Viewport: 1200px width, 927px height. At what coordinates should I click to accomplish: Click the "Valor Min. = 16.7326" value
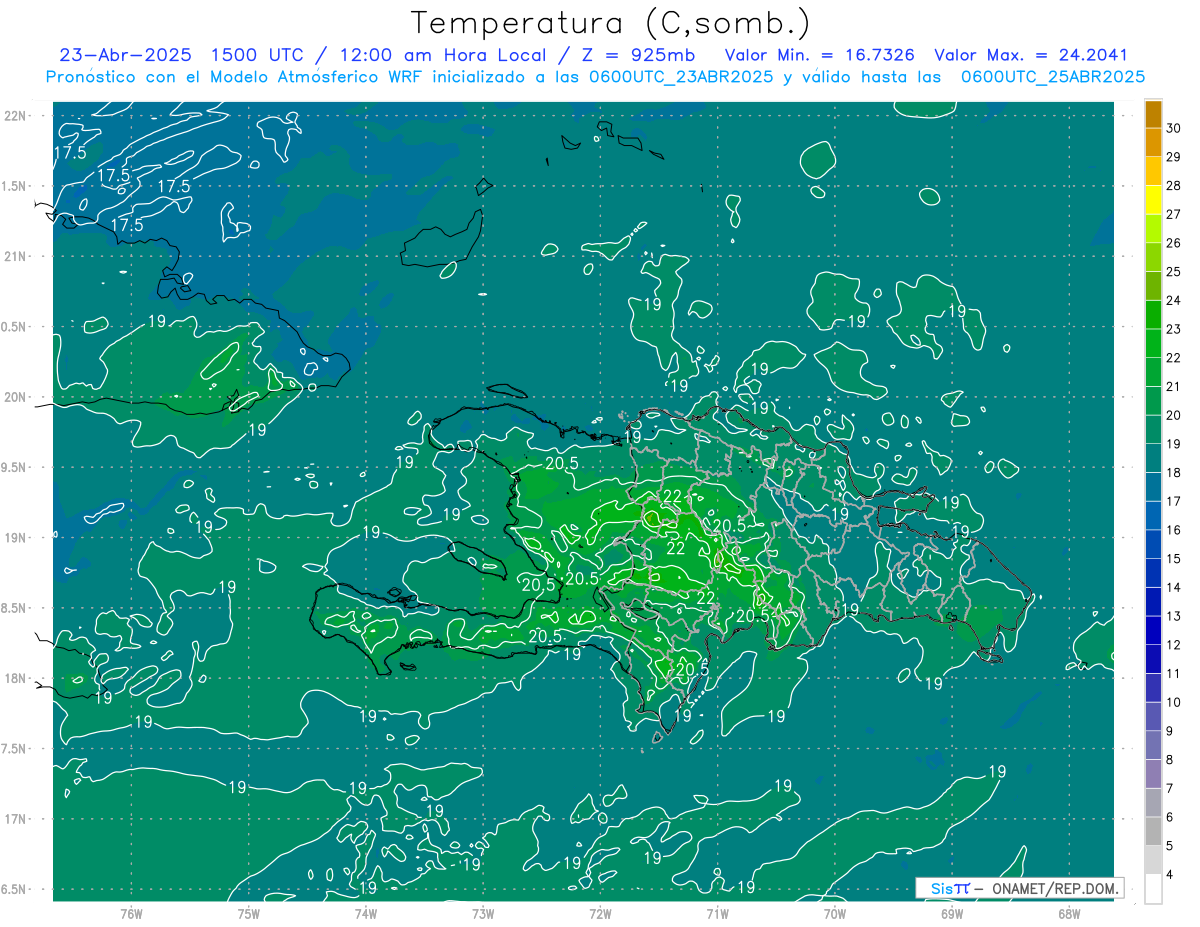tap(820, 55)
